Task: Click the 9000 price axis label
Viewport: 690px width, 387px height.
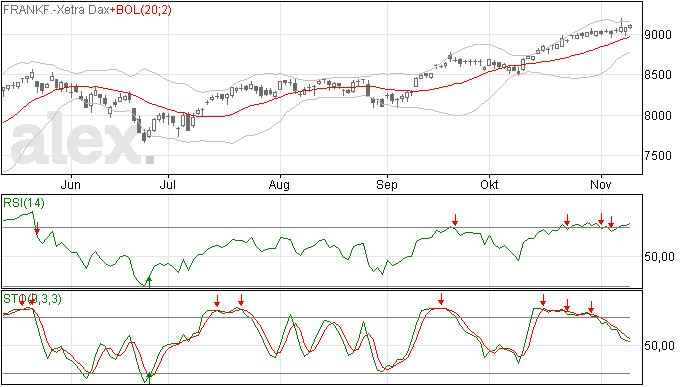Action: point(658,34)
